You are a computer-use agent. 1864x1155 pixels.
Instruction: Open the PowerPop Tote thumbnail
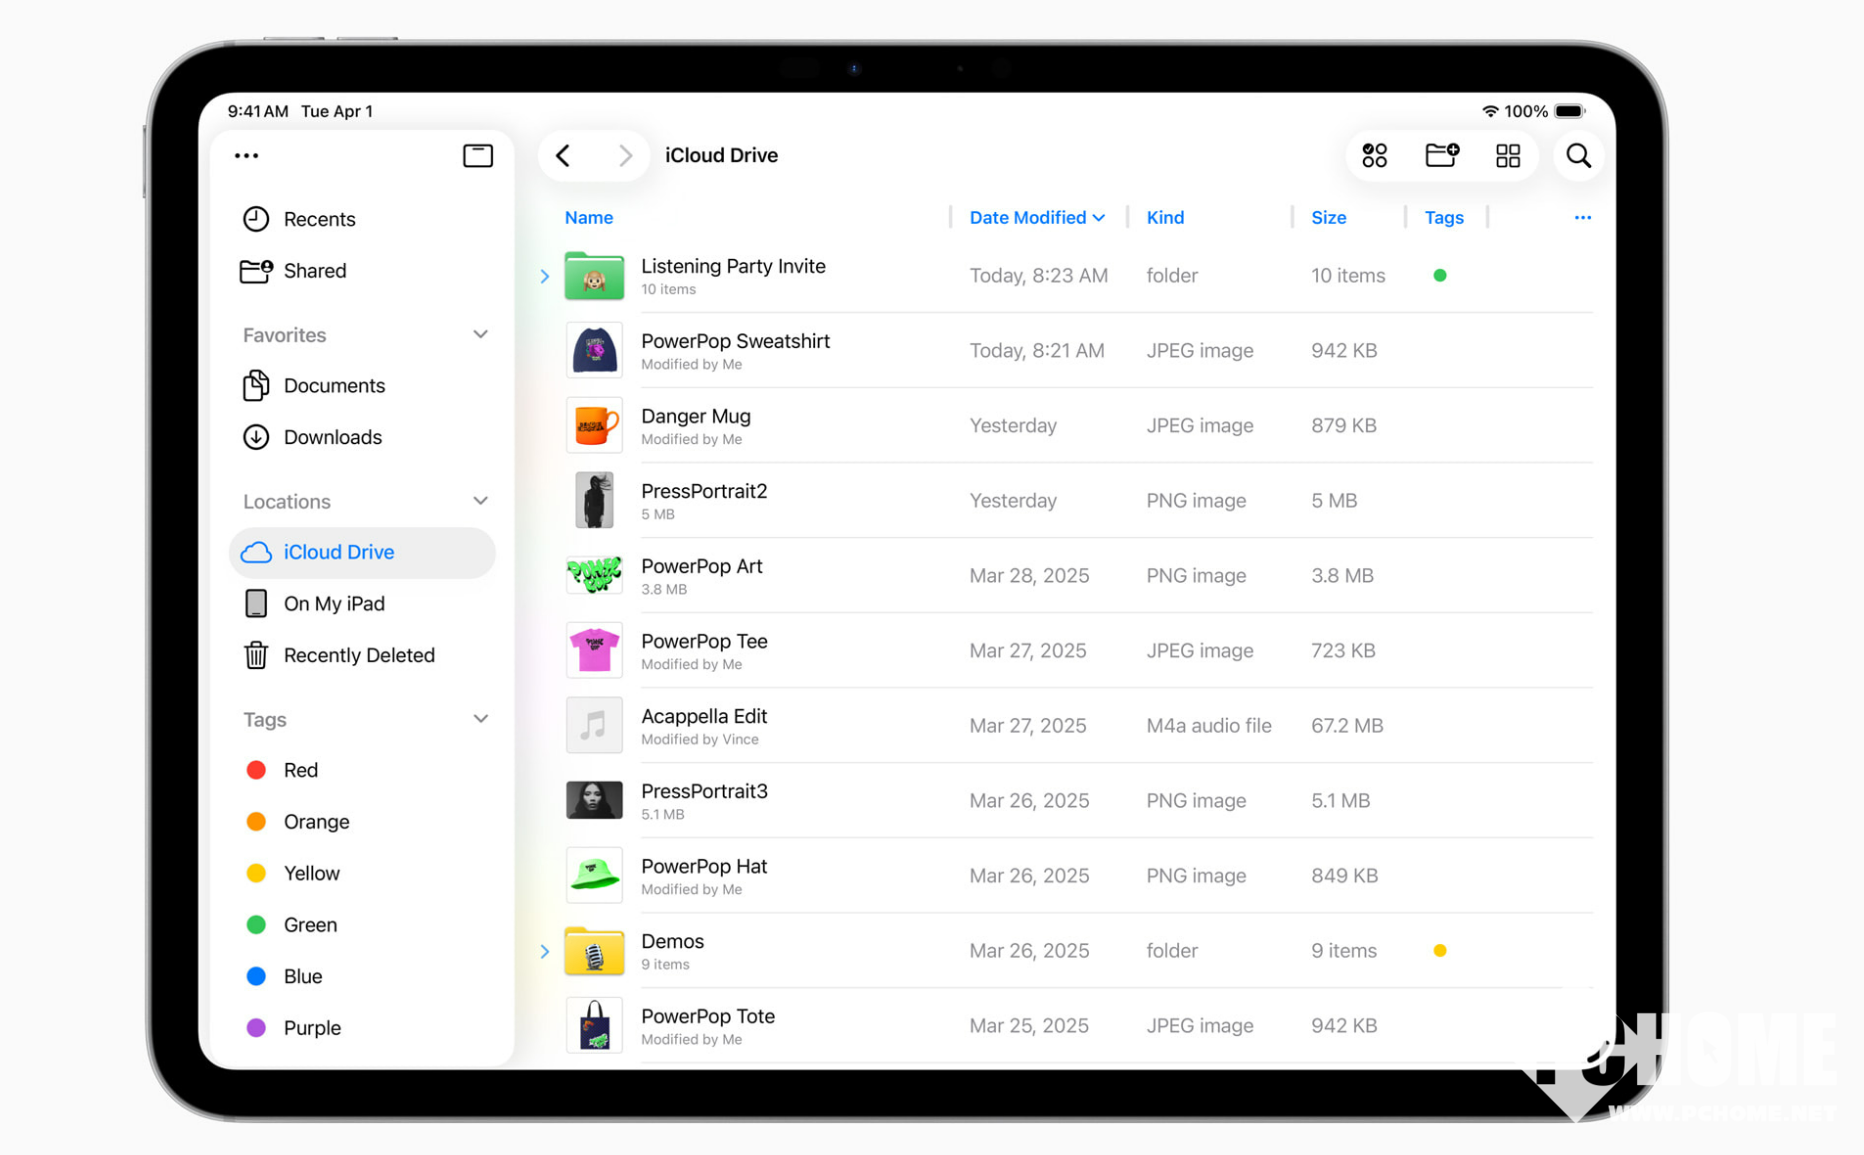pos(594,1026)
